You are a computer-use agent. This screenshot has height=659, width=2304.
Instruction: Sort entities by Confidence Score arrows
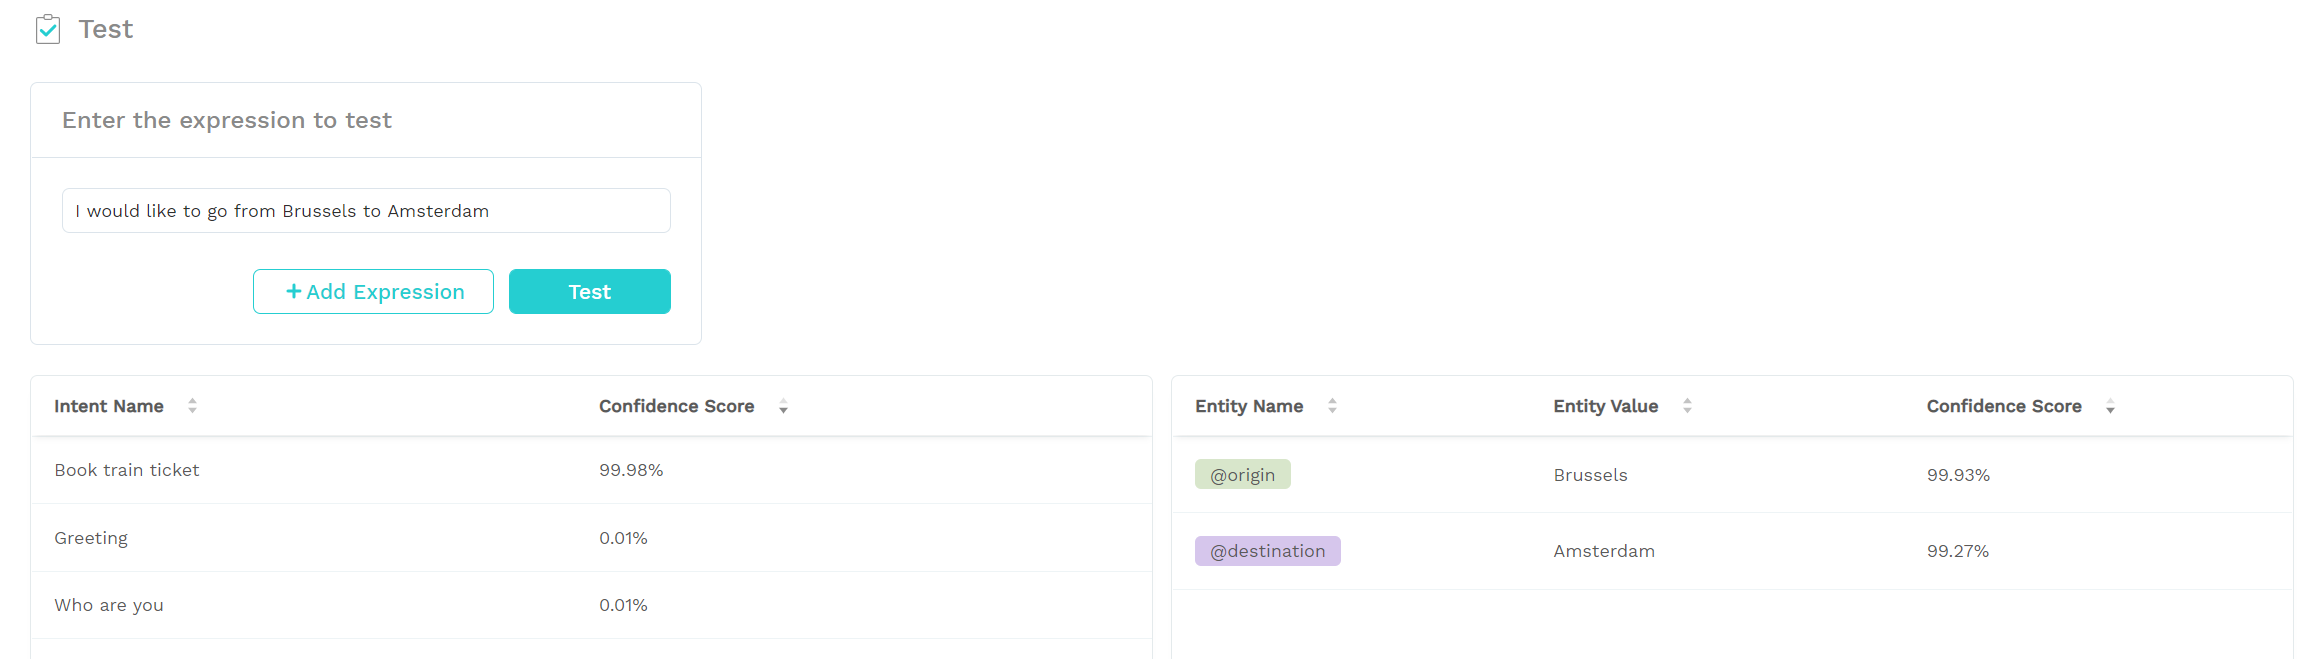tap(2110, 406)
